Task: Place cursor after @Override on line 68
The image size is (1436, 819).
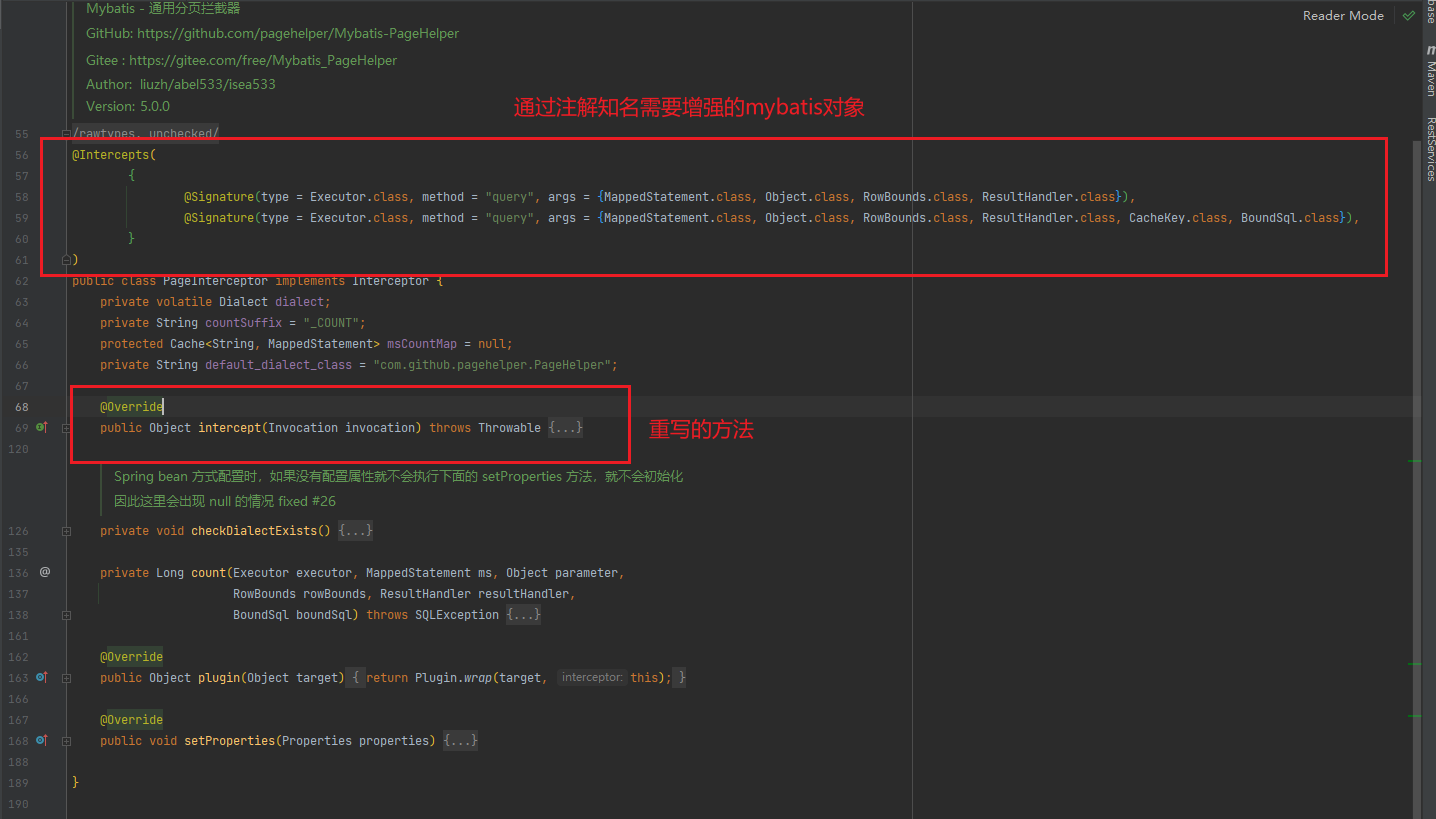Action: 163,407
